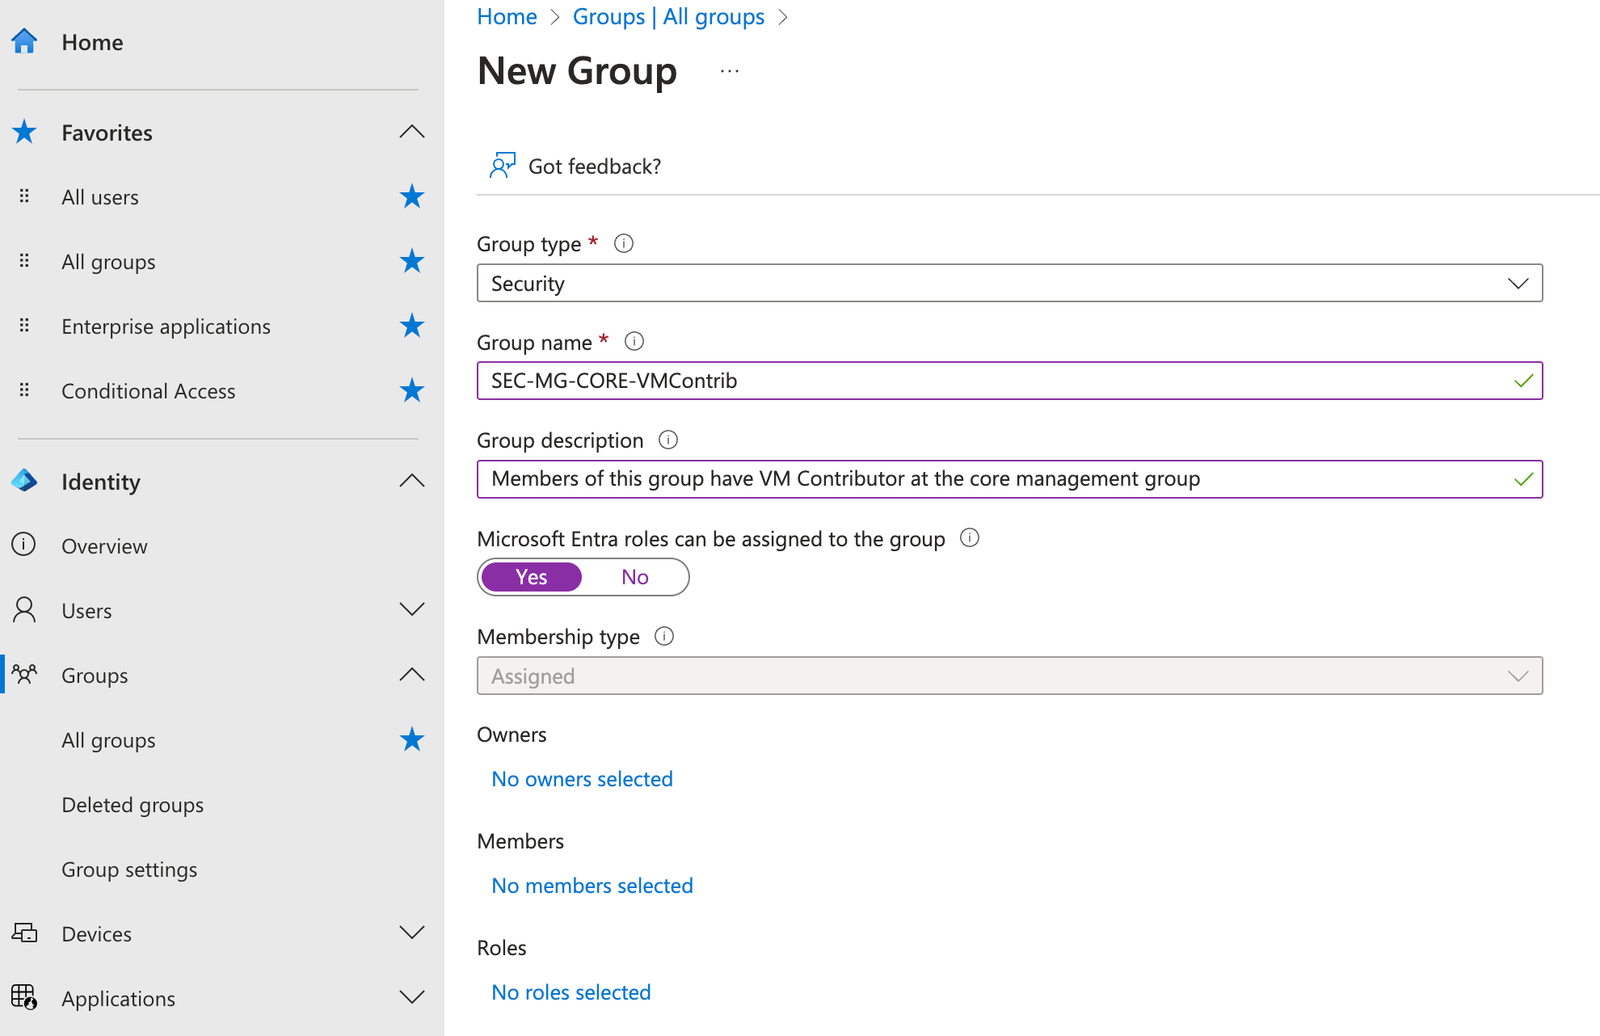Click the Home breadcrumb link
1600x1036 pixels.
pyautogui.click(x=507, y=16)
